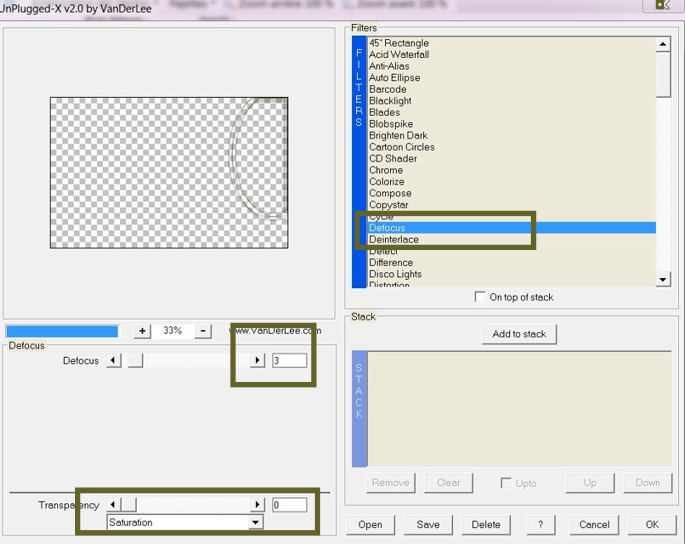The image size is (685, 544).
Task: Click the Transparency value field showing 0
Action: tap(290, 505)
